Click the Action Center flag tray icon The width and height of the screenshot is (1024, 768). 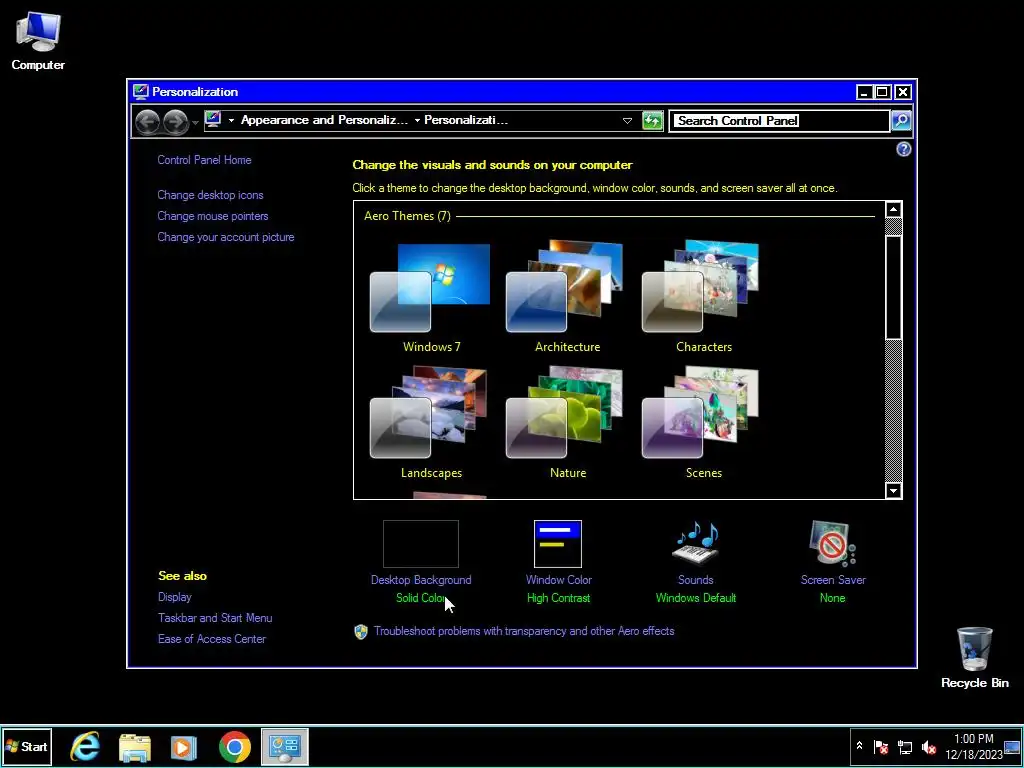pos(881,746)
